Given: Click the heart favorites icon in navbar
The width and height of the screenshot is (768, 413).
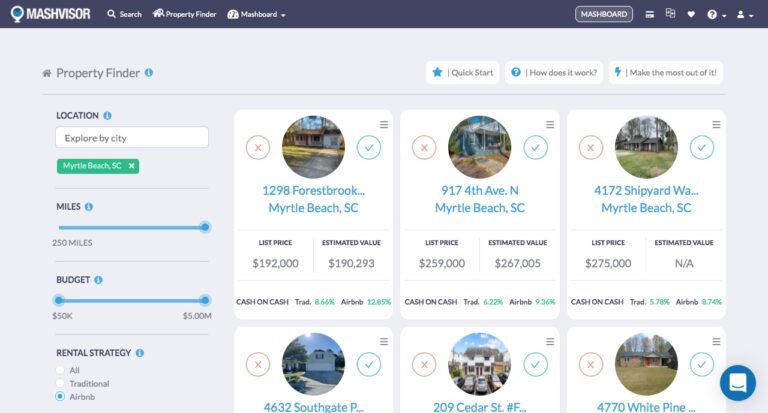Looking at the screenshot, I should click(x=691, y=14).
